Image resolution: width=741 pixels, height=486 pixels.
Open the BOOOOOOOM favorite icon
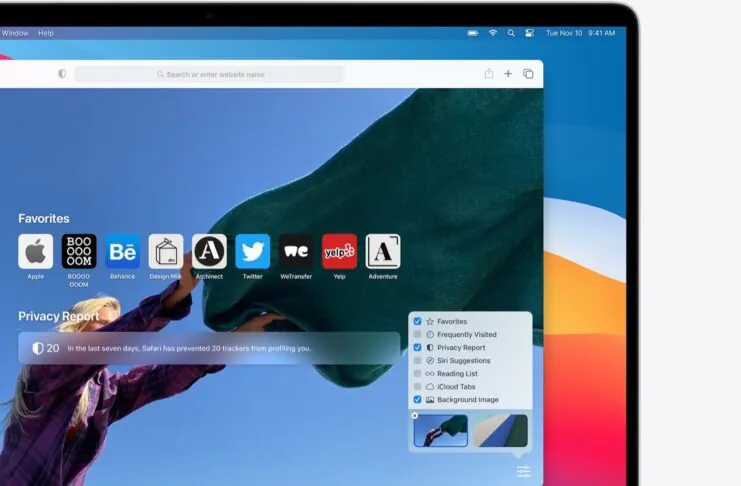click(79, 252)
